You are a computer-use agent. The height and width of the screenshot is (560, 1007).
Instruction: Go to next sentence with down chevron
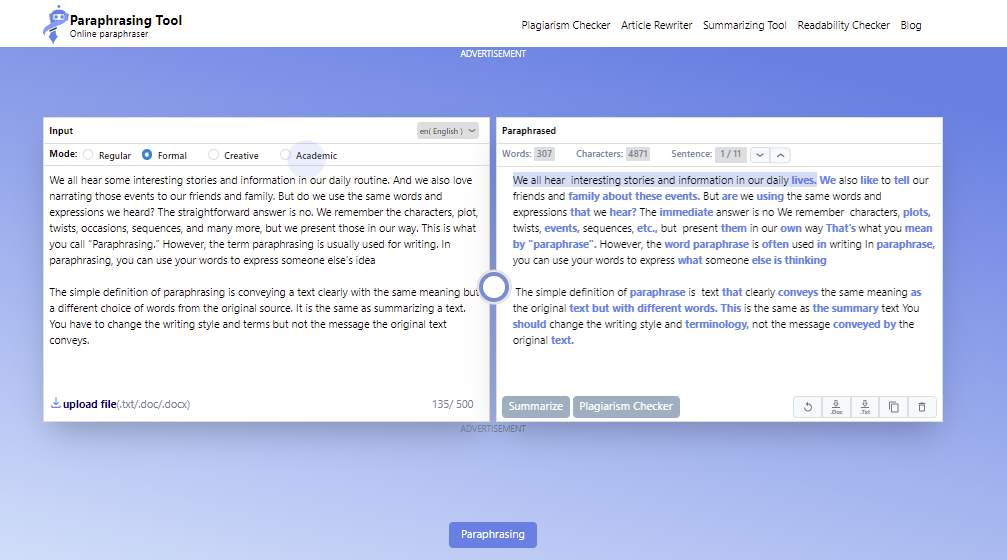click(x=760, y=155)
